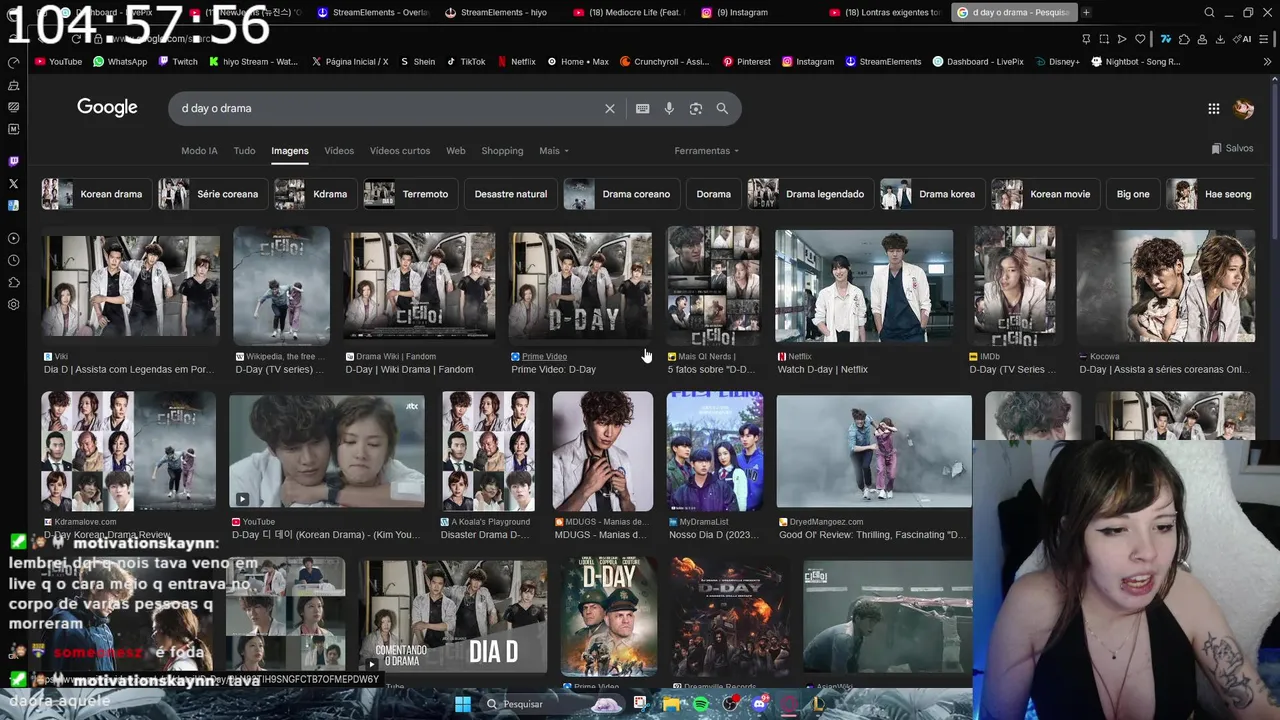This screenshot has height=720, width=1280.
Task: Open the sidebar player icon
Action: pyautogui.click(x=13, y=238)
